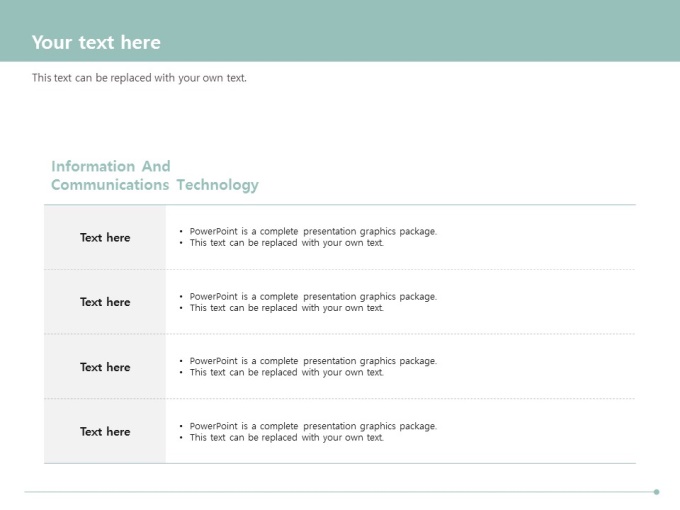This screenshot has height=510, width=680.
Task: Select the dotted divider between first and second rows
Action: pyautogui.click(x=400, y=270)
